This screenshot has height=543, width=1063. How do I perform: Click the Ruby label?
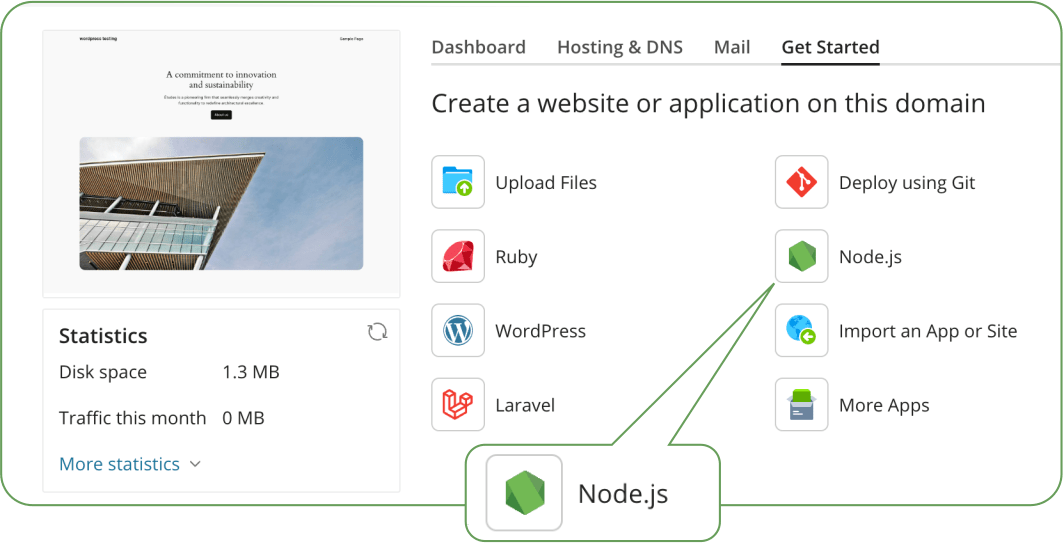tap(516, 257)
